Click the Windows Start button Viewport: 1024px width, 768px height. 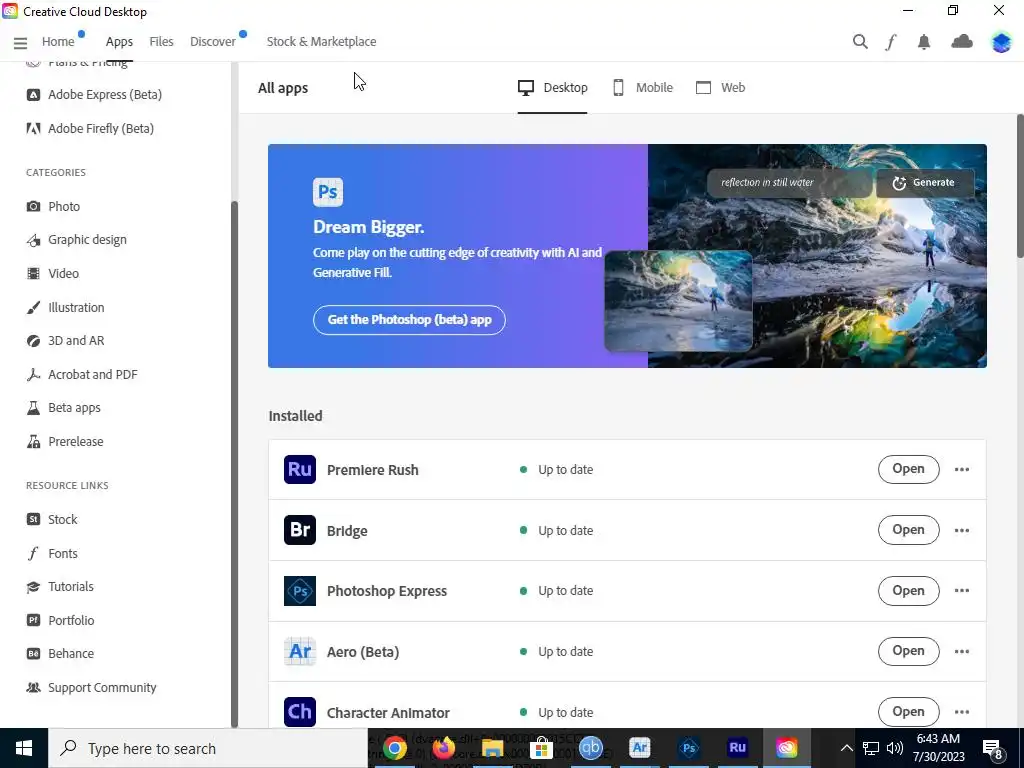point(24,748)
